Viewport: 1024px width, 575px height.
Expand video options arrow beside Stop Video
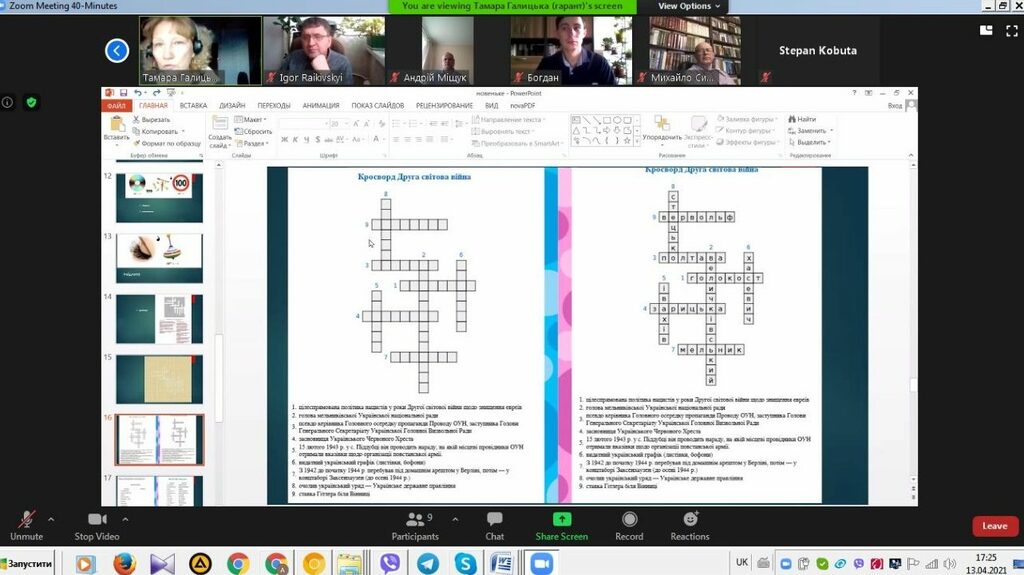coord(125,519)
